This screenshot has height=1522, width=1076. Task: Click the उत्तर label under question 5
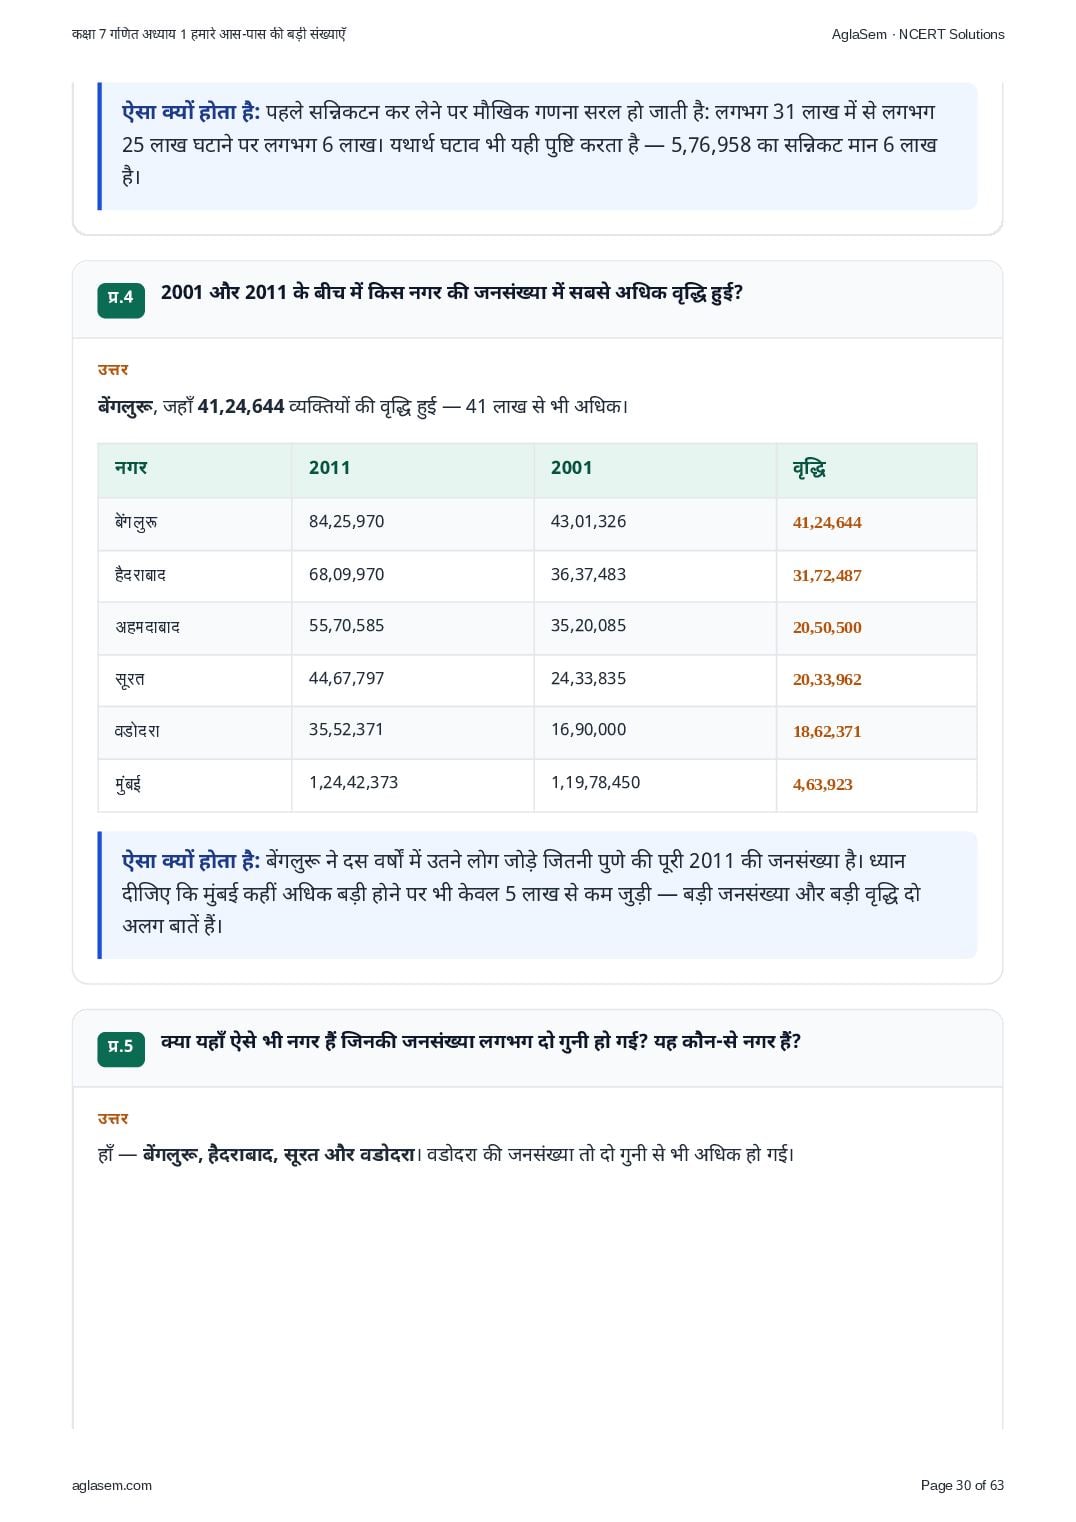(x=113, y=1119)
